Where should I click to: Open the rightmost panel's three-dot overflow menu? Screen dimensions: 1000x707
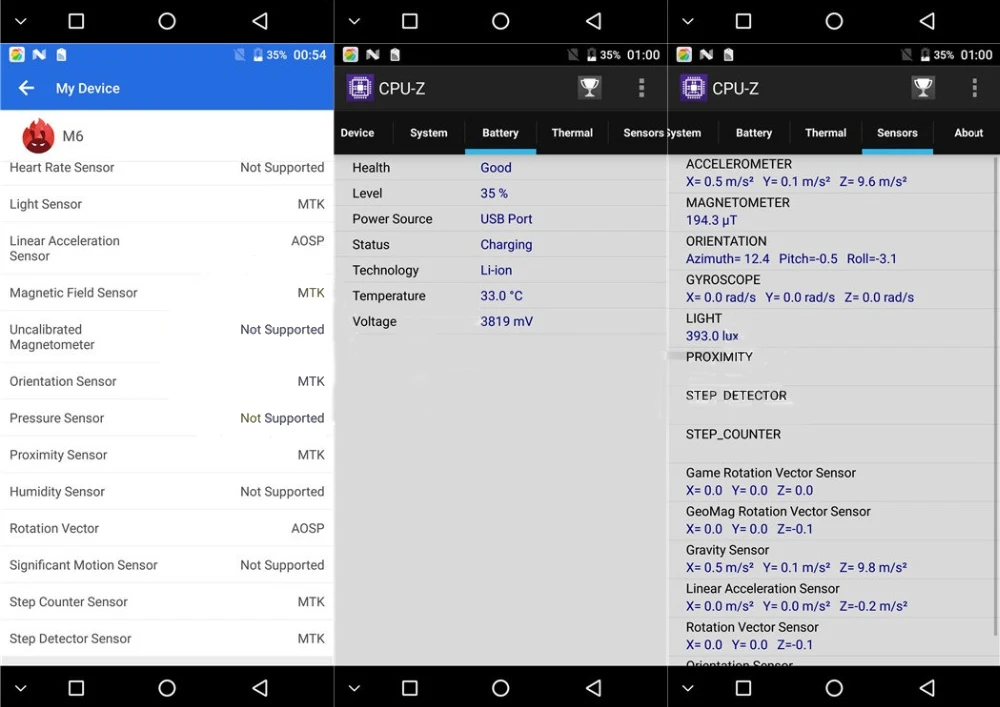pos(974,88)
